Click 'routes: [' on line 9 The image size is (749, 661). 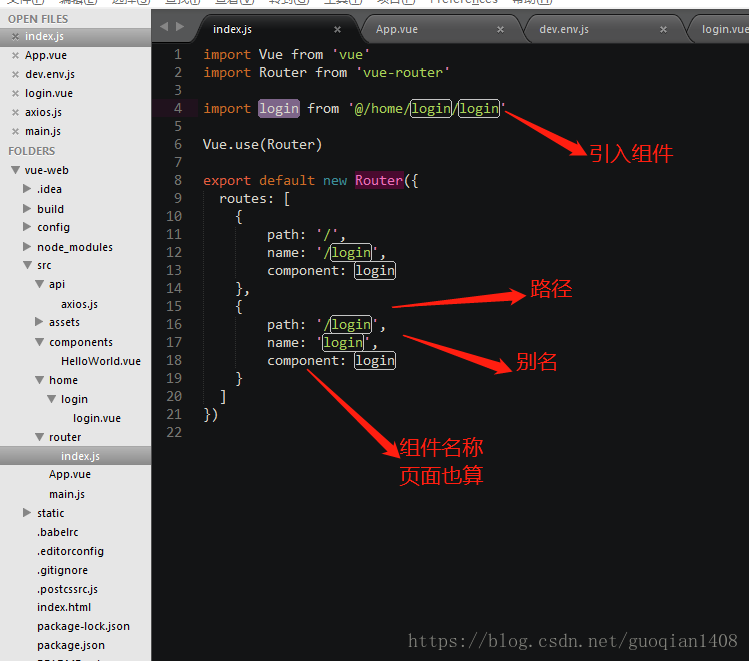point(255,199)
